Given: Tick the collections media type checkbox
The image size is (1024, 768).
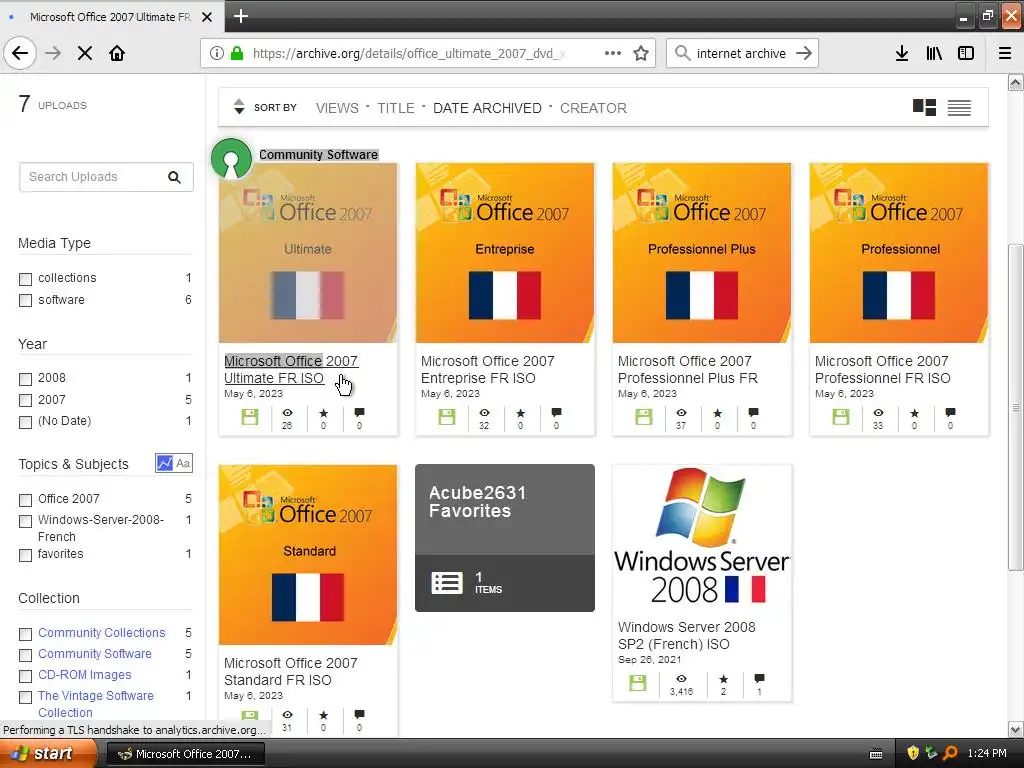Looking at the screenshot, I should pyautogui.click(x=25, y=280).
